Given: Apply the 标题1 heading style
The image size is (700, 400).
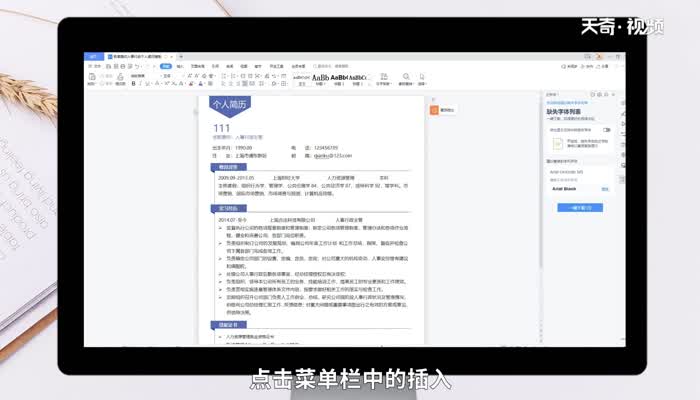Looking at the screenshot, I should pyautogui.click(x=321, y=79).
